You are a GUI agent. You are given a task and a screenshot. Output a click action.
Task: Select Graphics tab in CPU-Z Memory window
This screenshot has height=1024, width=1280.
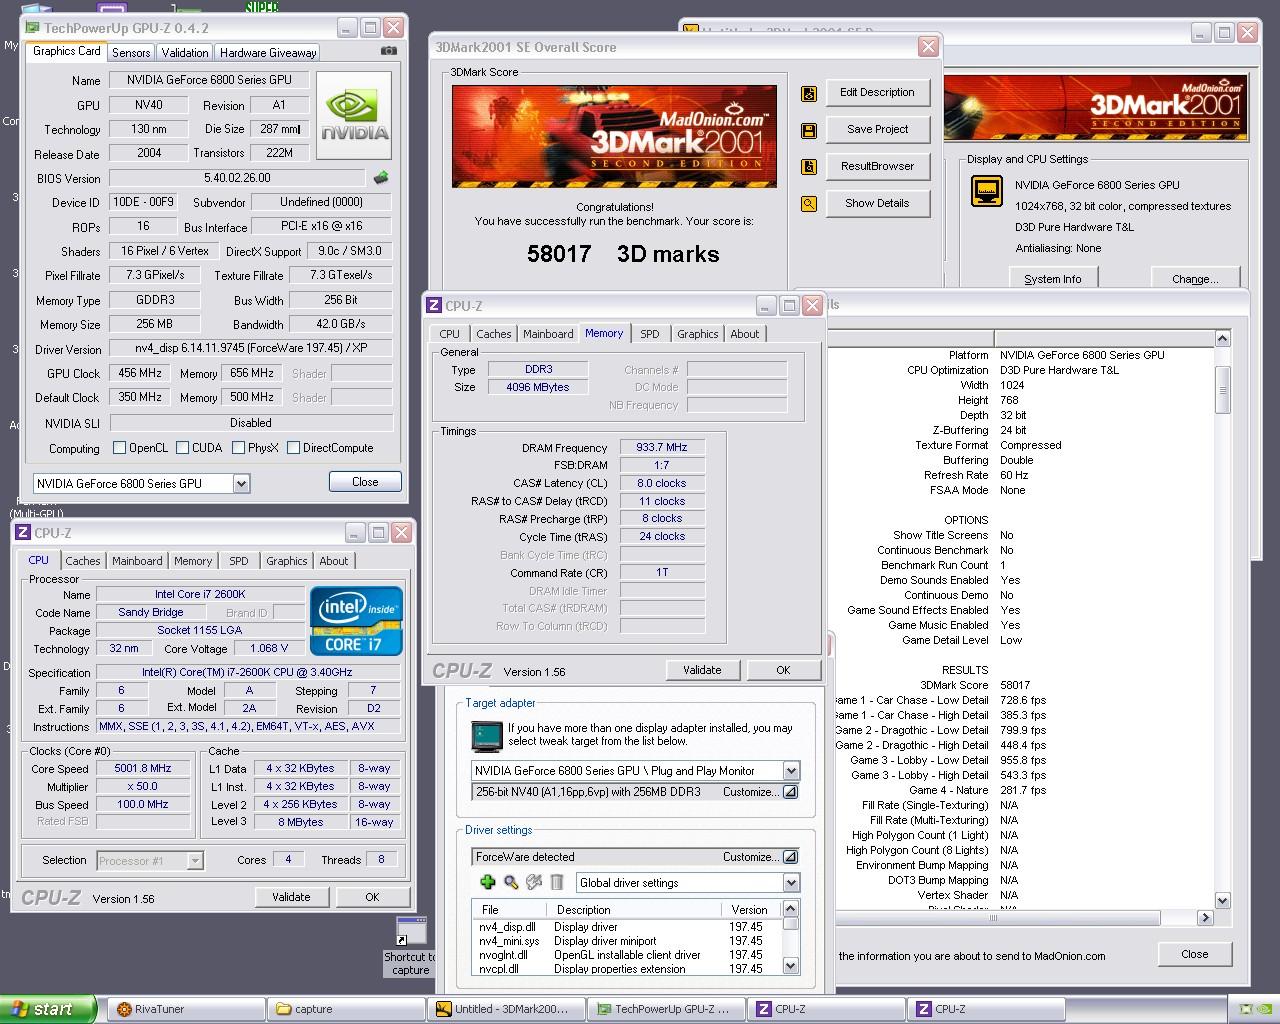click(x=697, y=334)
